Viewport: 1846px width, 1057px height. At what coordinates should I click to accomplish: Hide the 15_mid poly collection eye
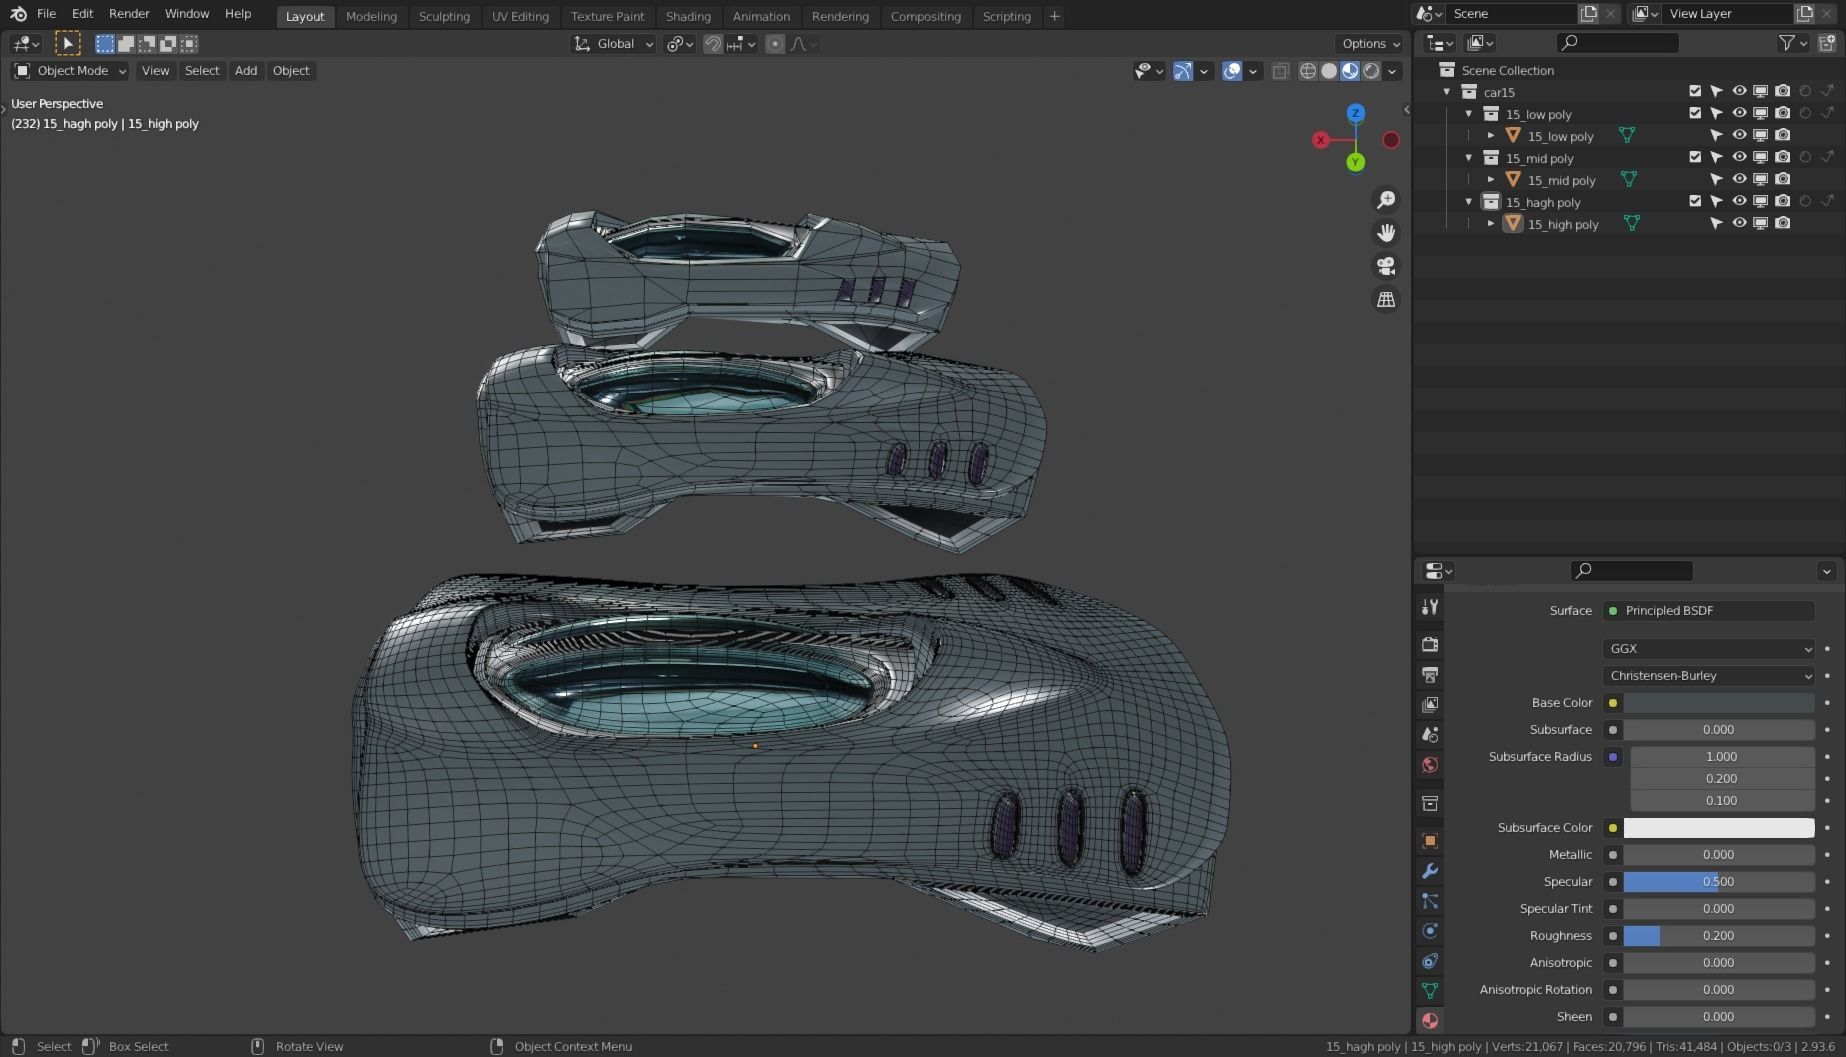click(x=1739, y=157)
